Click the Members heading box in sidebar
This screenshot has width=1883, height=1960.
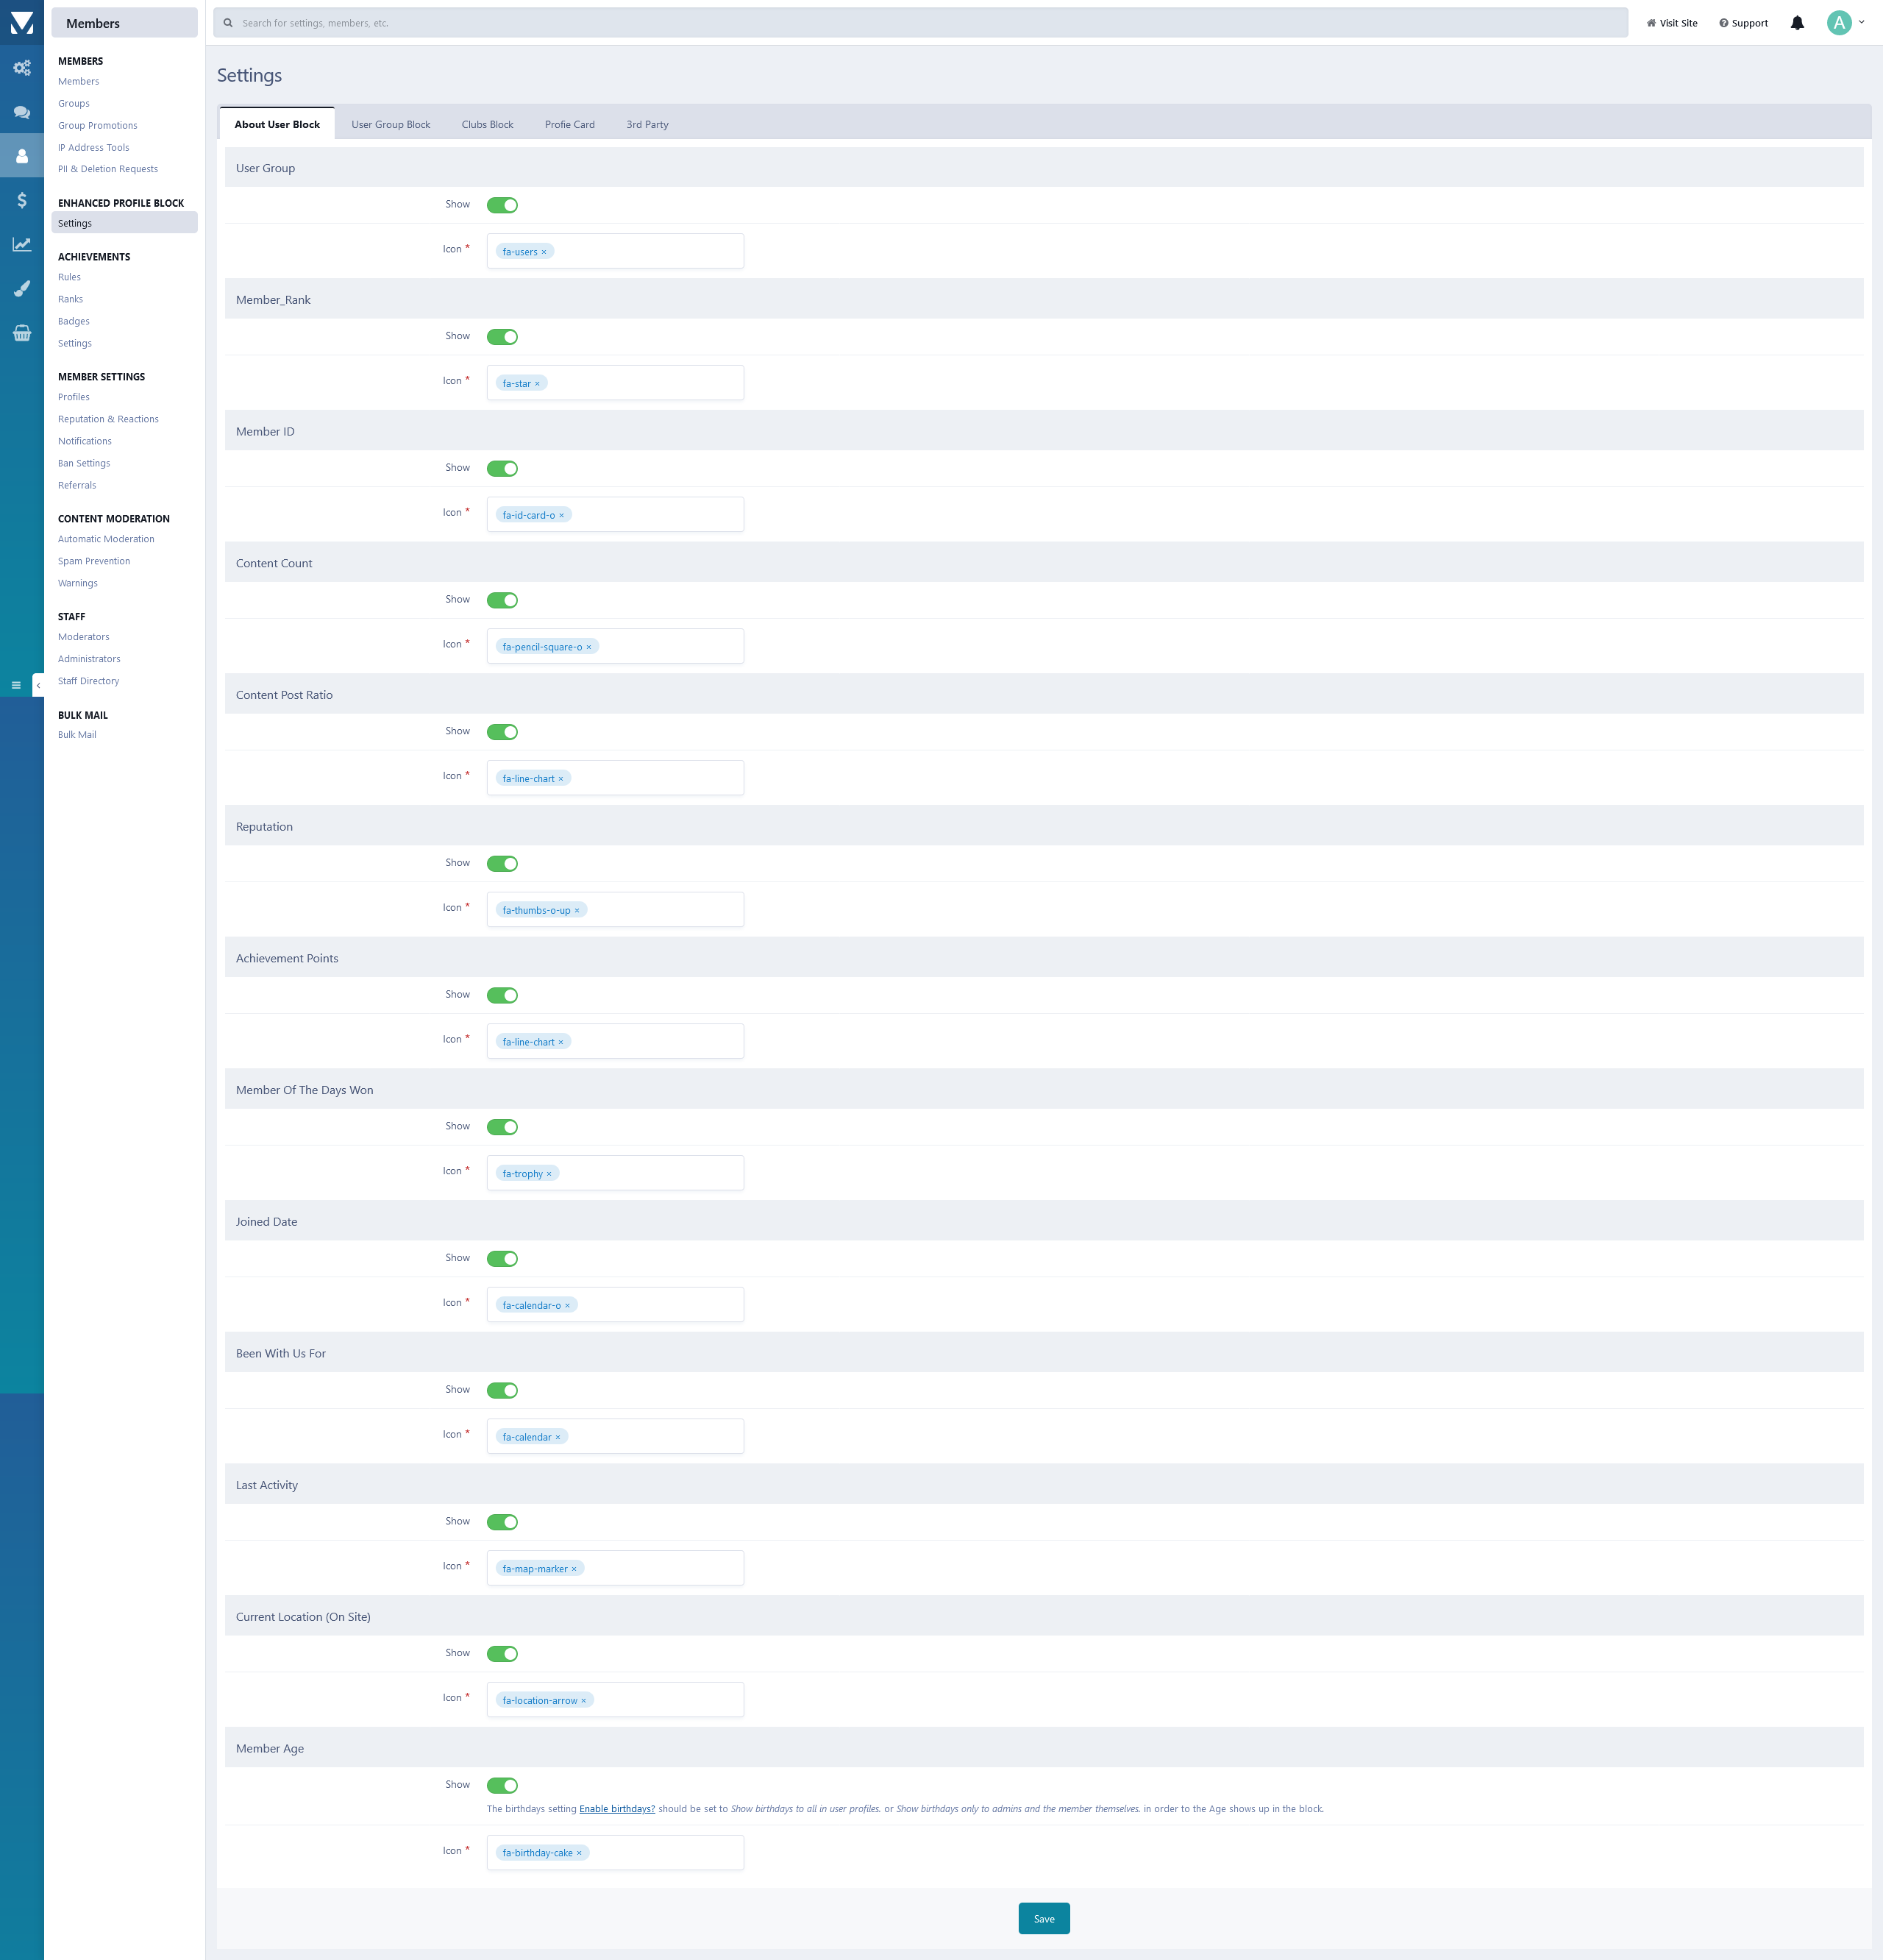(124, 23)
